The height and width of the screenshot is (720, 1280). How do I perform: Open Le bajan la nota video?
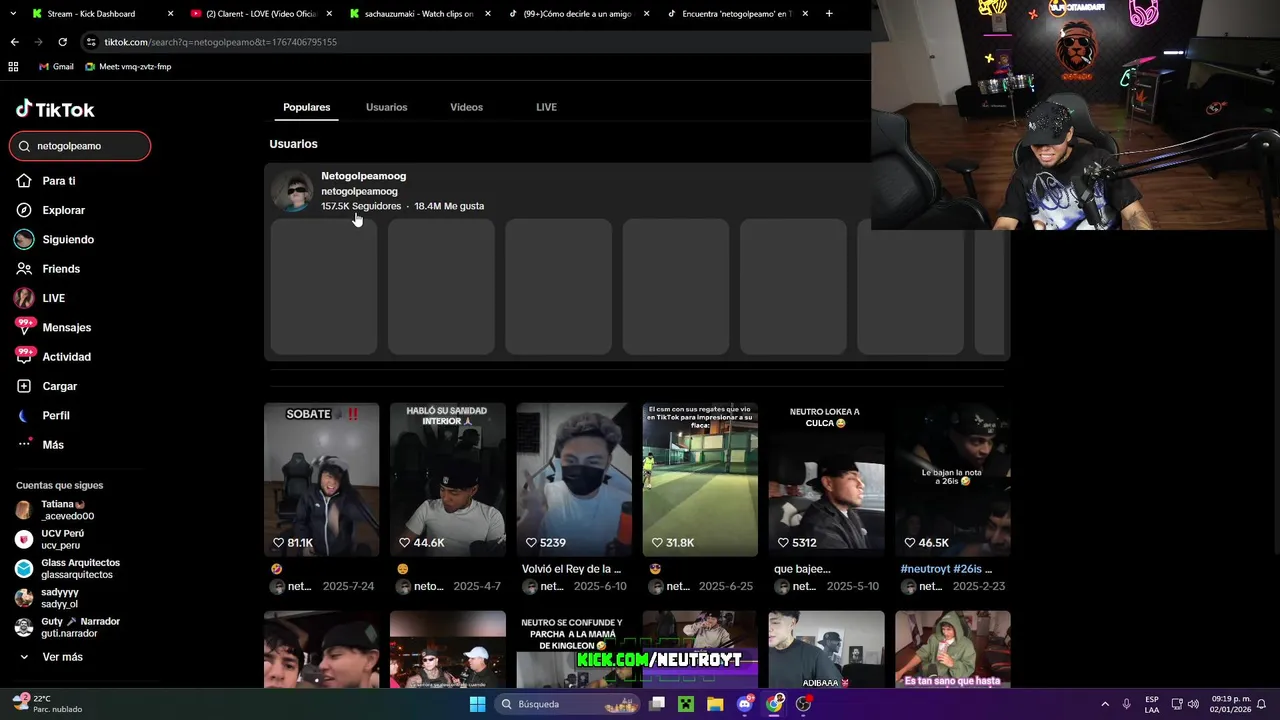(953, 479)
